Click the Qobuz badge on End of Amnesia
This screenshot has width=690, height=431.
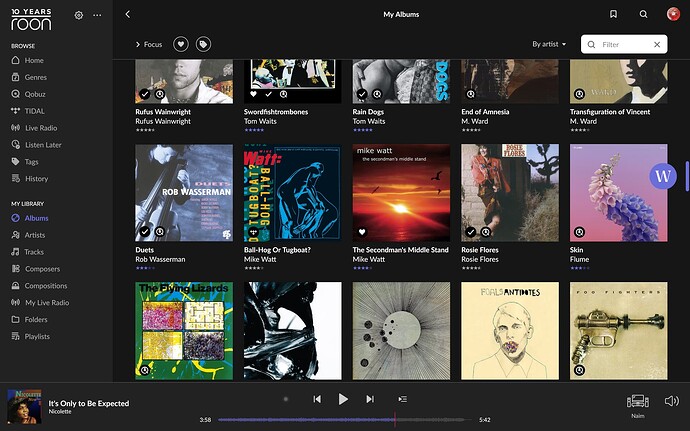tap(471, 94)
